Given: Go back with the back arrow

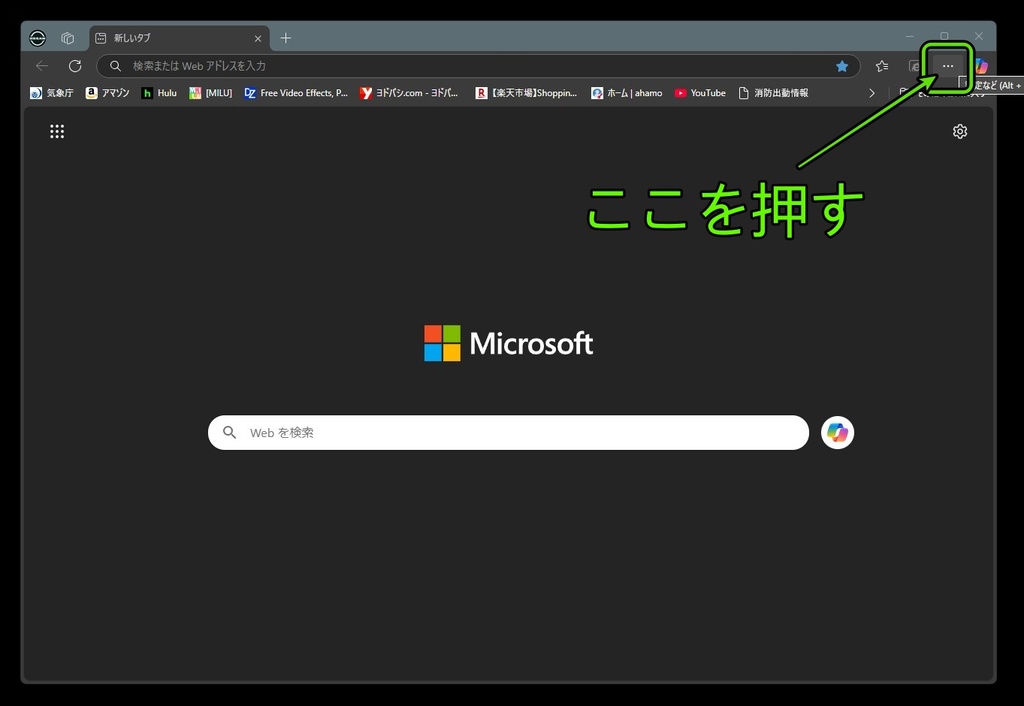Looking at the screenshot, I should point(42,66).
